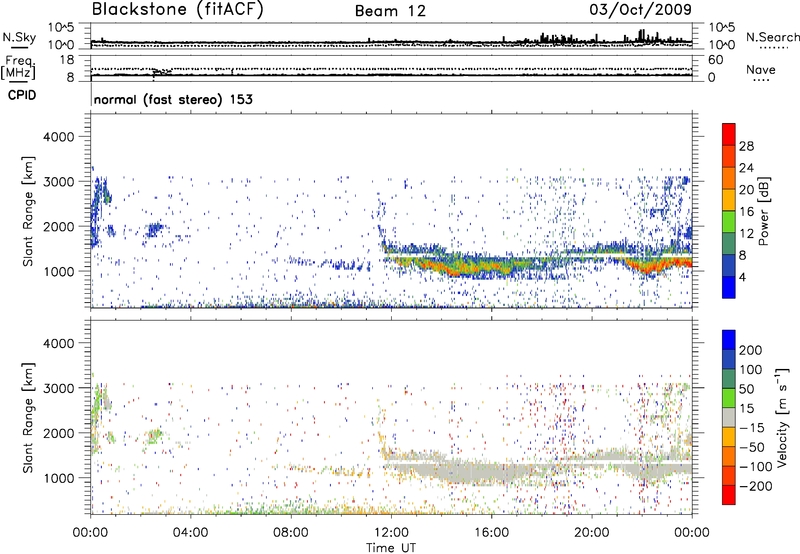
Task: Click the "16" power scale label
Action: click(x=746, y=212)
